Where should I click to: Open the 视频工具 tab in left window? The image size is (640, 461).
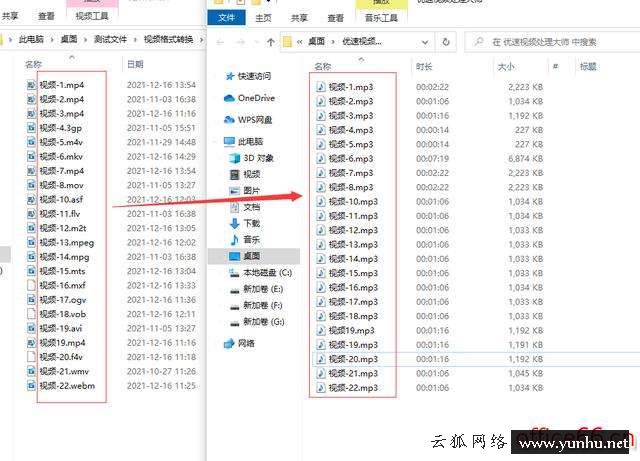(x=92, y=16)
